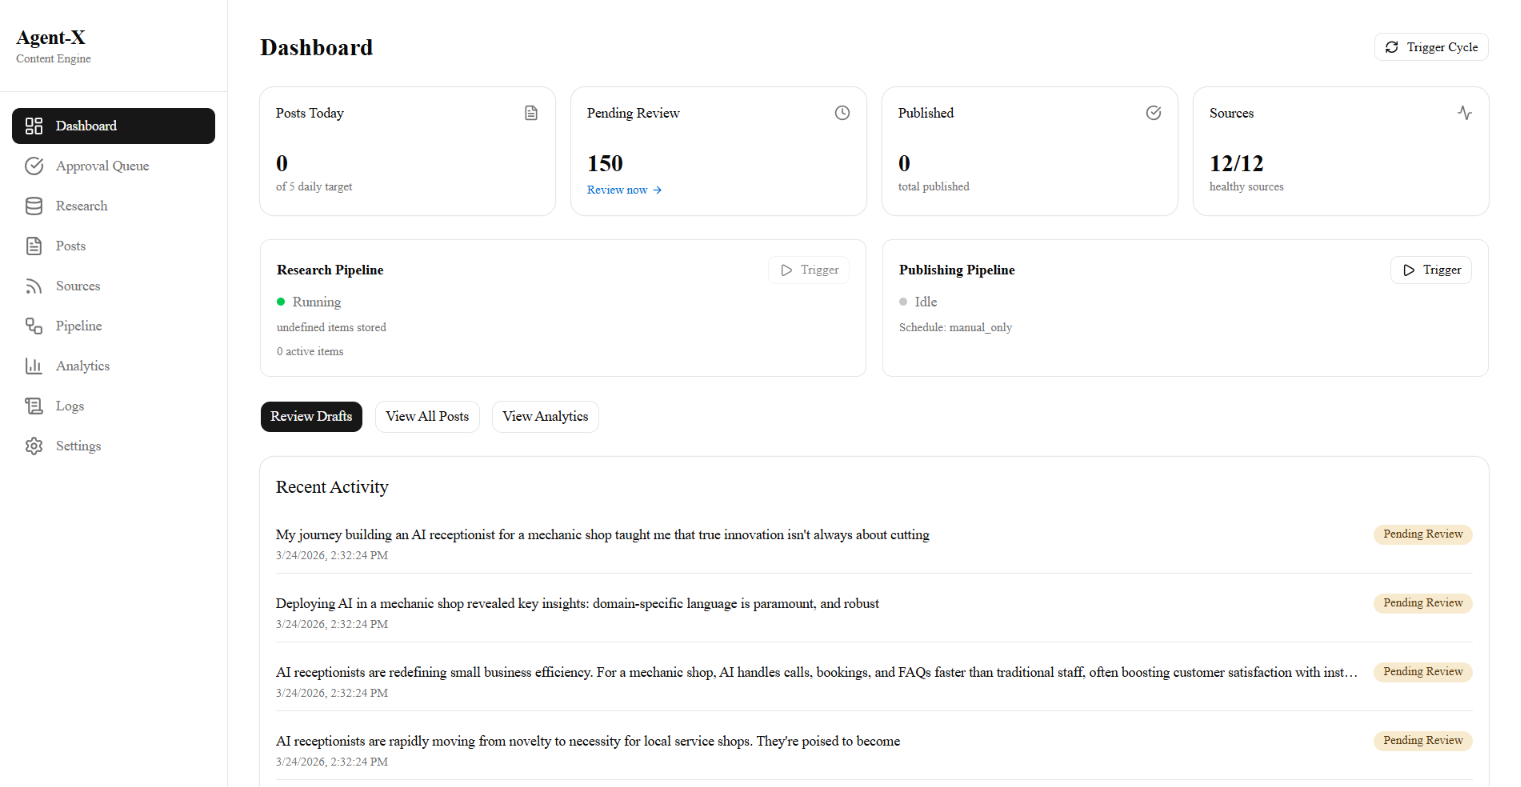Click the Review Drafts button
The image size is (1521, 787).
tap(311, 417)
